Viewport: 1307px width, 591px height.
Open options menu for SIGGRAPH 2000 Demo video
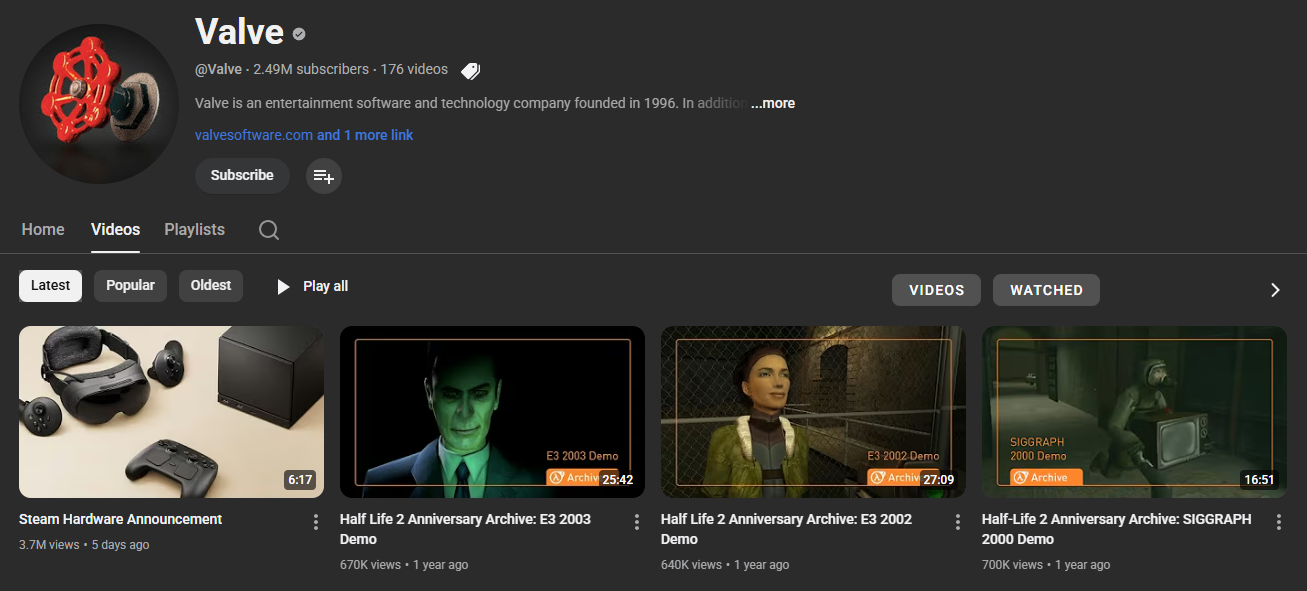pos(1278,522)
